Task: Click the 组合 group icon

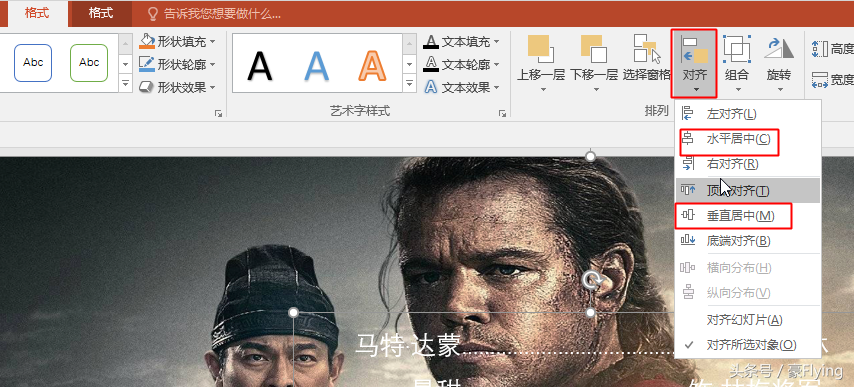Action: [737, 48]
